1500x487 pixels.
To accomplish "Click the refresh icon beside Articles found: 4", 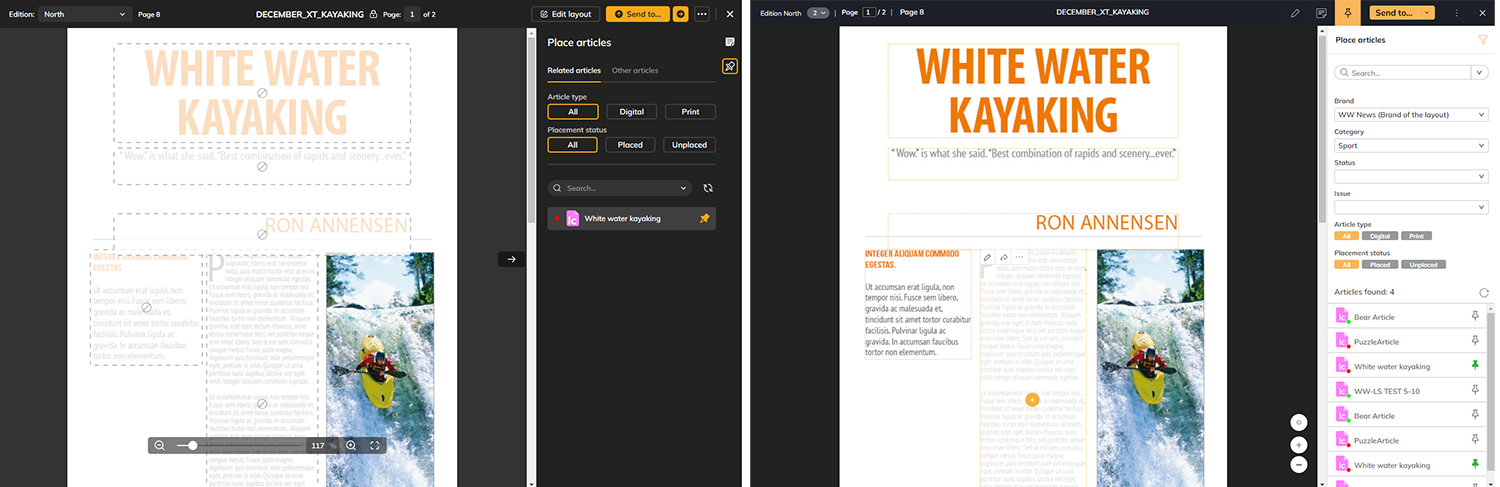I will point(1484,292).
